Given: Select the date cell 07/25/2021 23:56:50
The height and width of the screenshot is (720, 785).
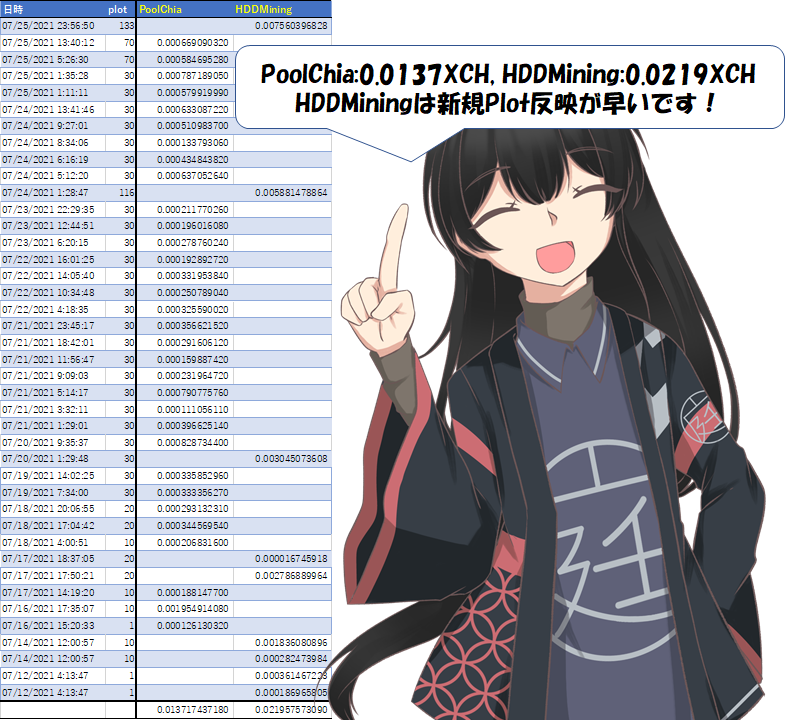Looking at the screenshot, I should tap(48, 25).
